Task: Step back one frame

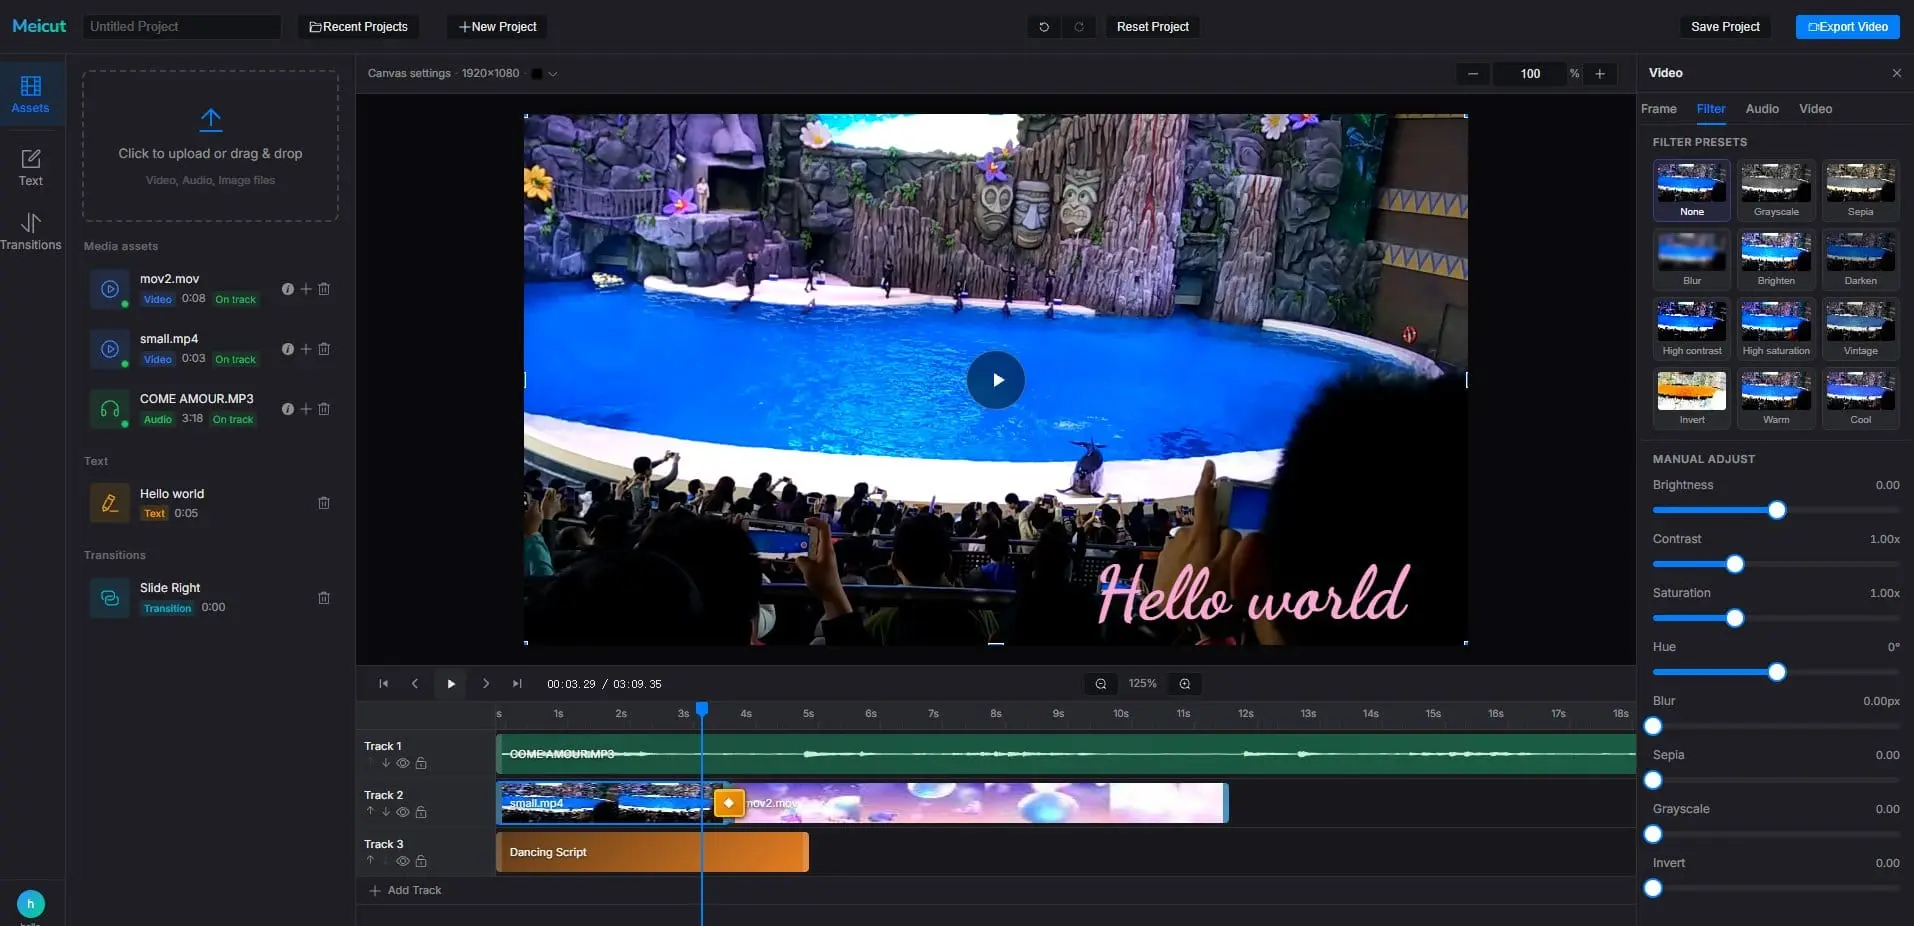Action: click(415, 684)
